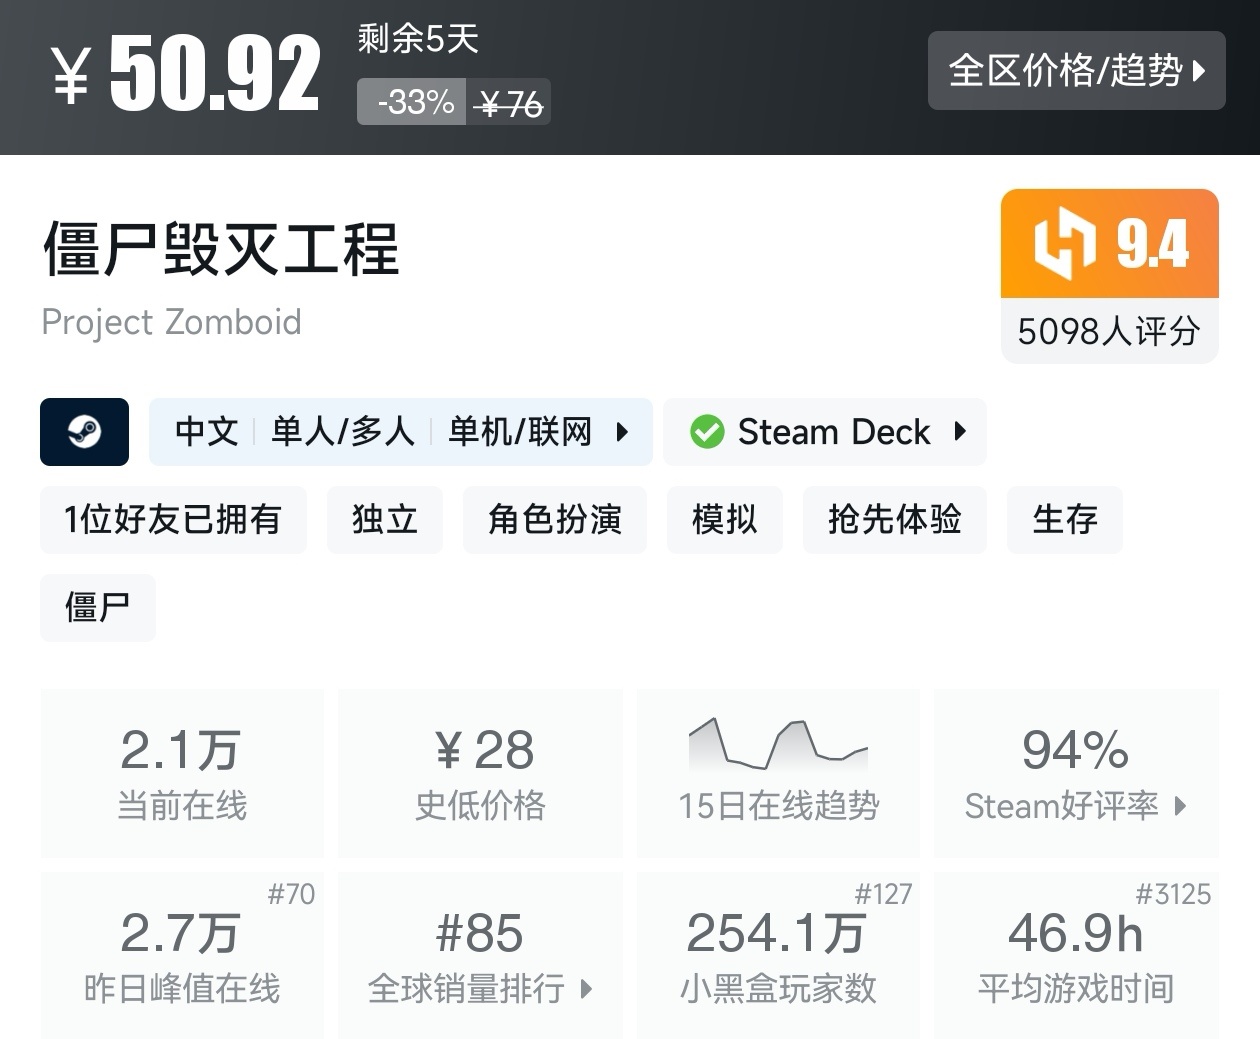
Task: Click the Steam platform logo icon
Action: click(x=84, y=432)
